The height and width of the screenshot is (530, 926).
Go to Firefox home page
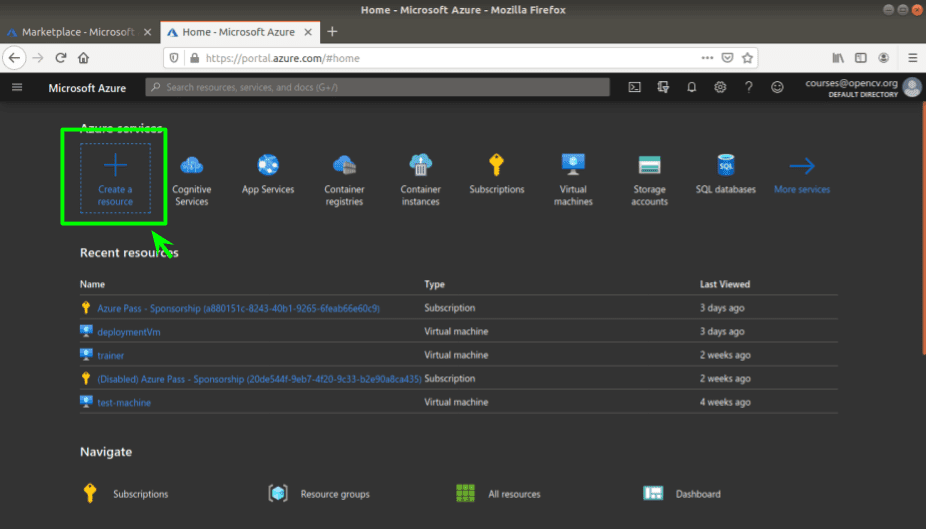coord(83,58)
